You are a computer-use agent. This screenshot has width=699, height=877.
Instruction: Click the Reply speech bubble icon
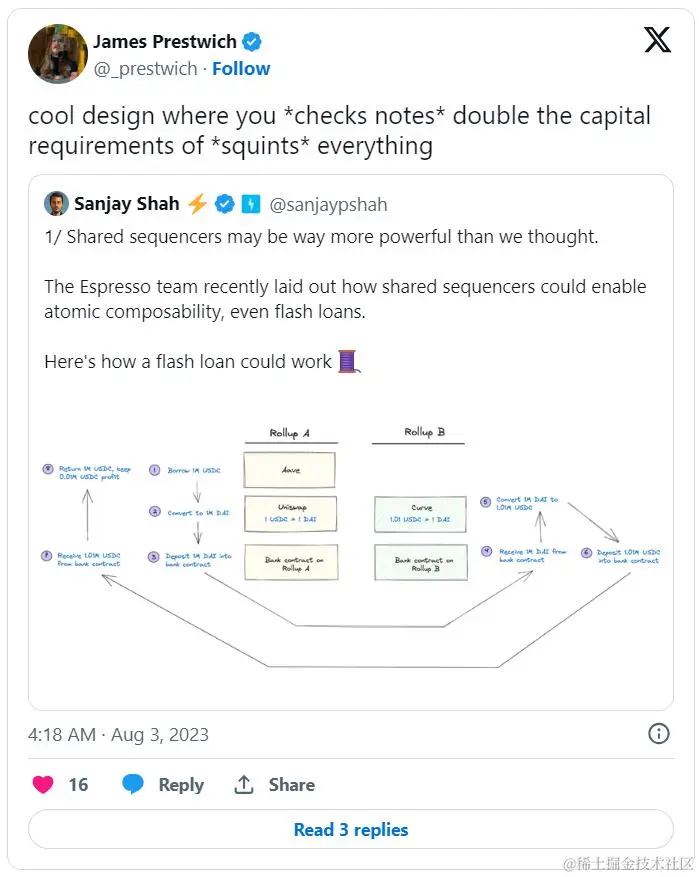[x=133, y=785]
